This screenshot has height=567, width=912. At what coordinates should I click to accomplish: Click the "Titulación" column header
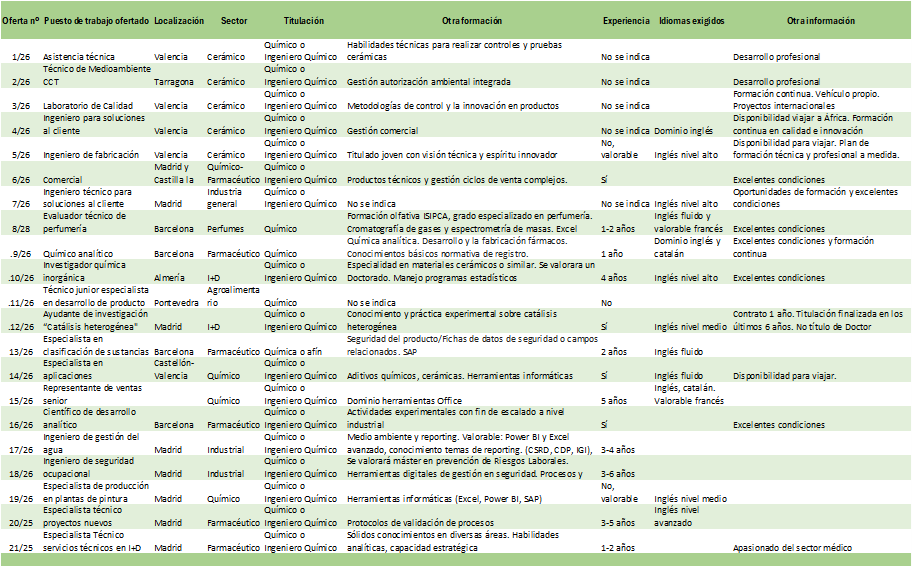[302, 20]
